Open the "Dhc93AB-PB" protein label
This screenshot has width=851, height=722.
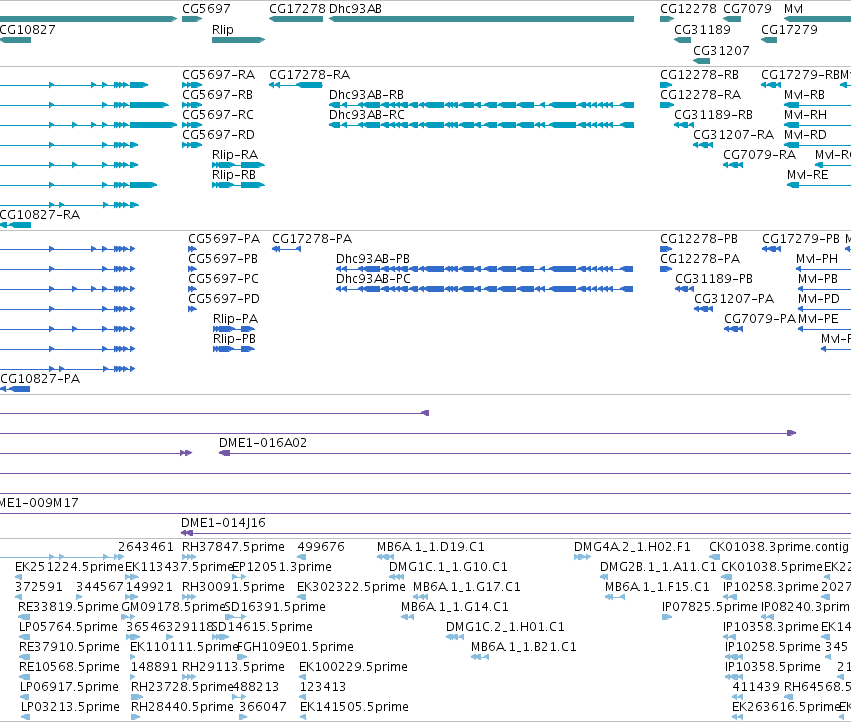point(373,258)
